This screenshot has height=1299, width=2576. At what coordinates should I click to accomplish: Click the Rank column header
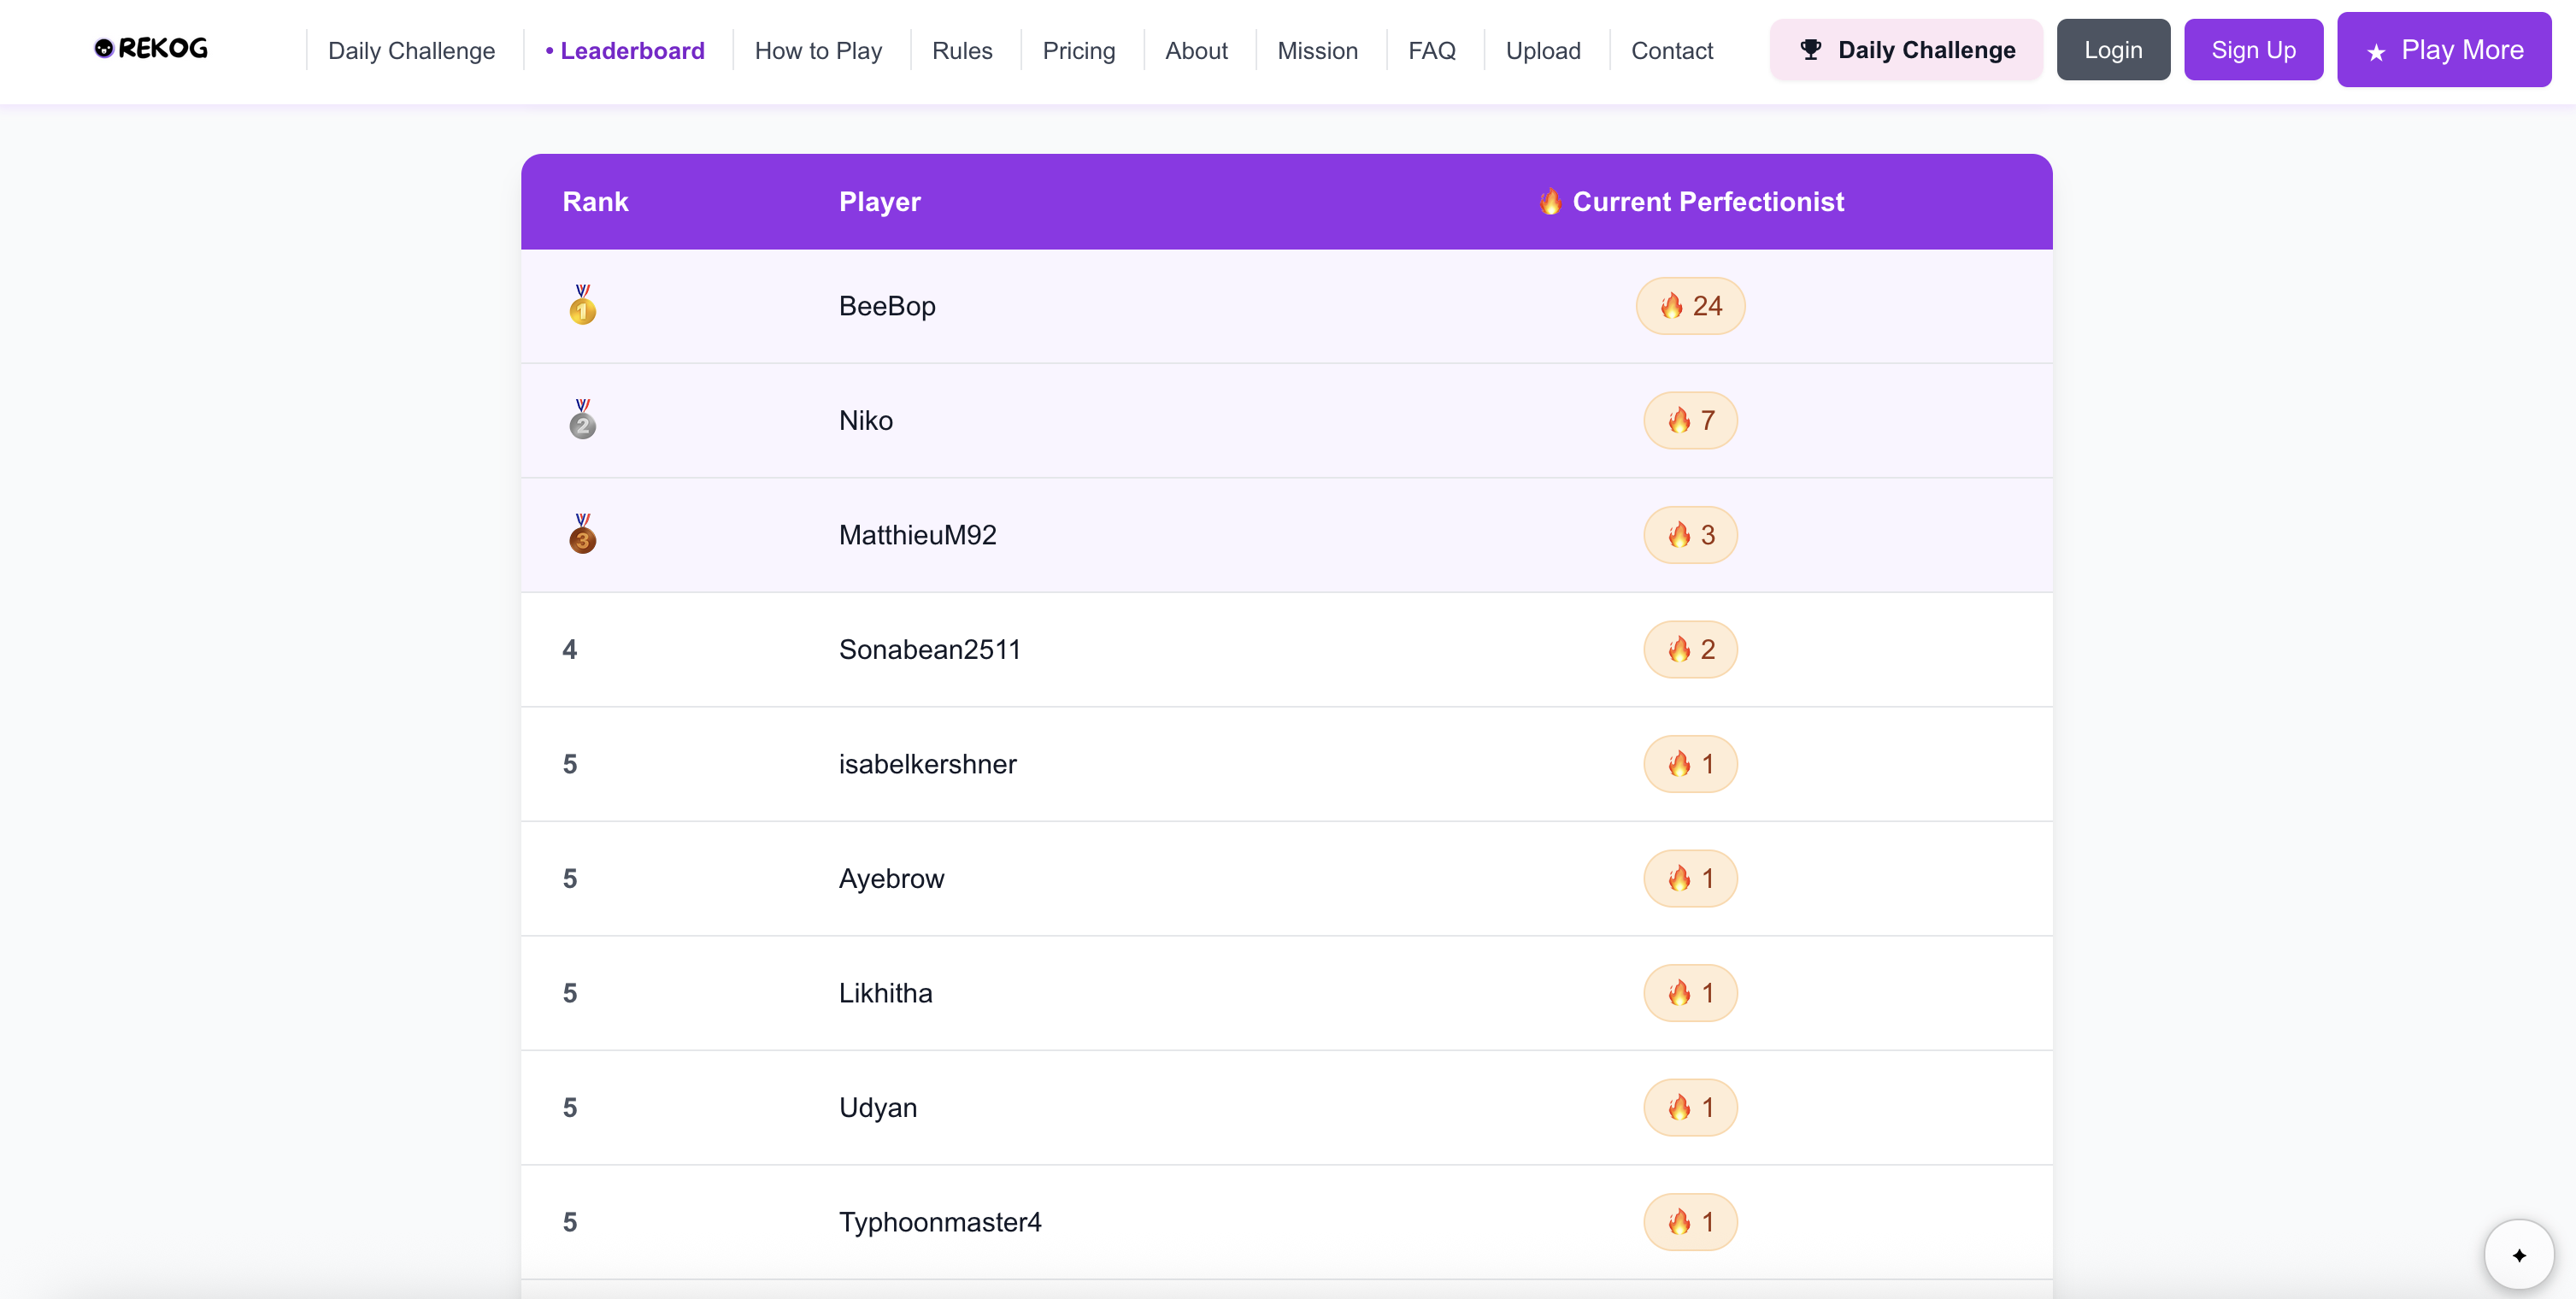(x=595, y=201)
